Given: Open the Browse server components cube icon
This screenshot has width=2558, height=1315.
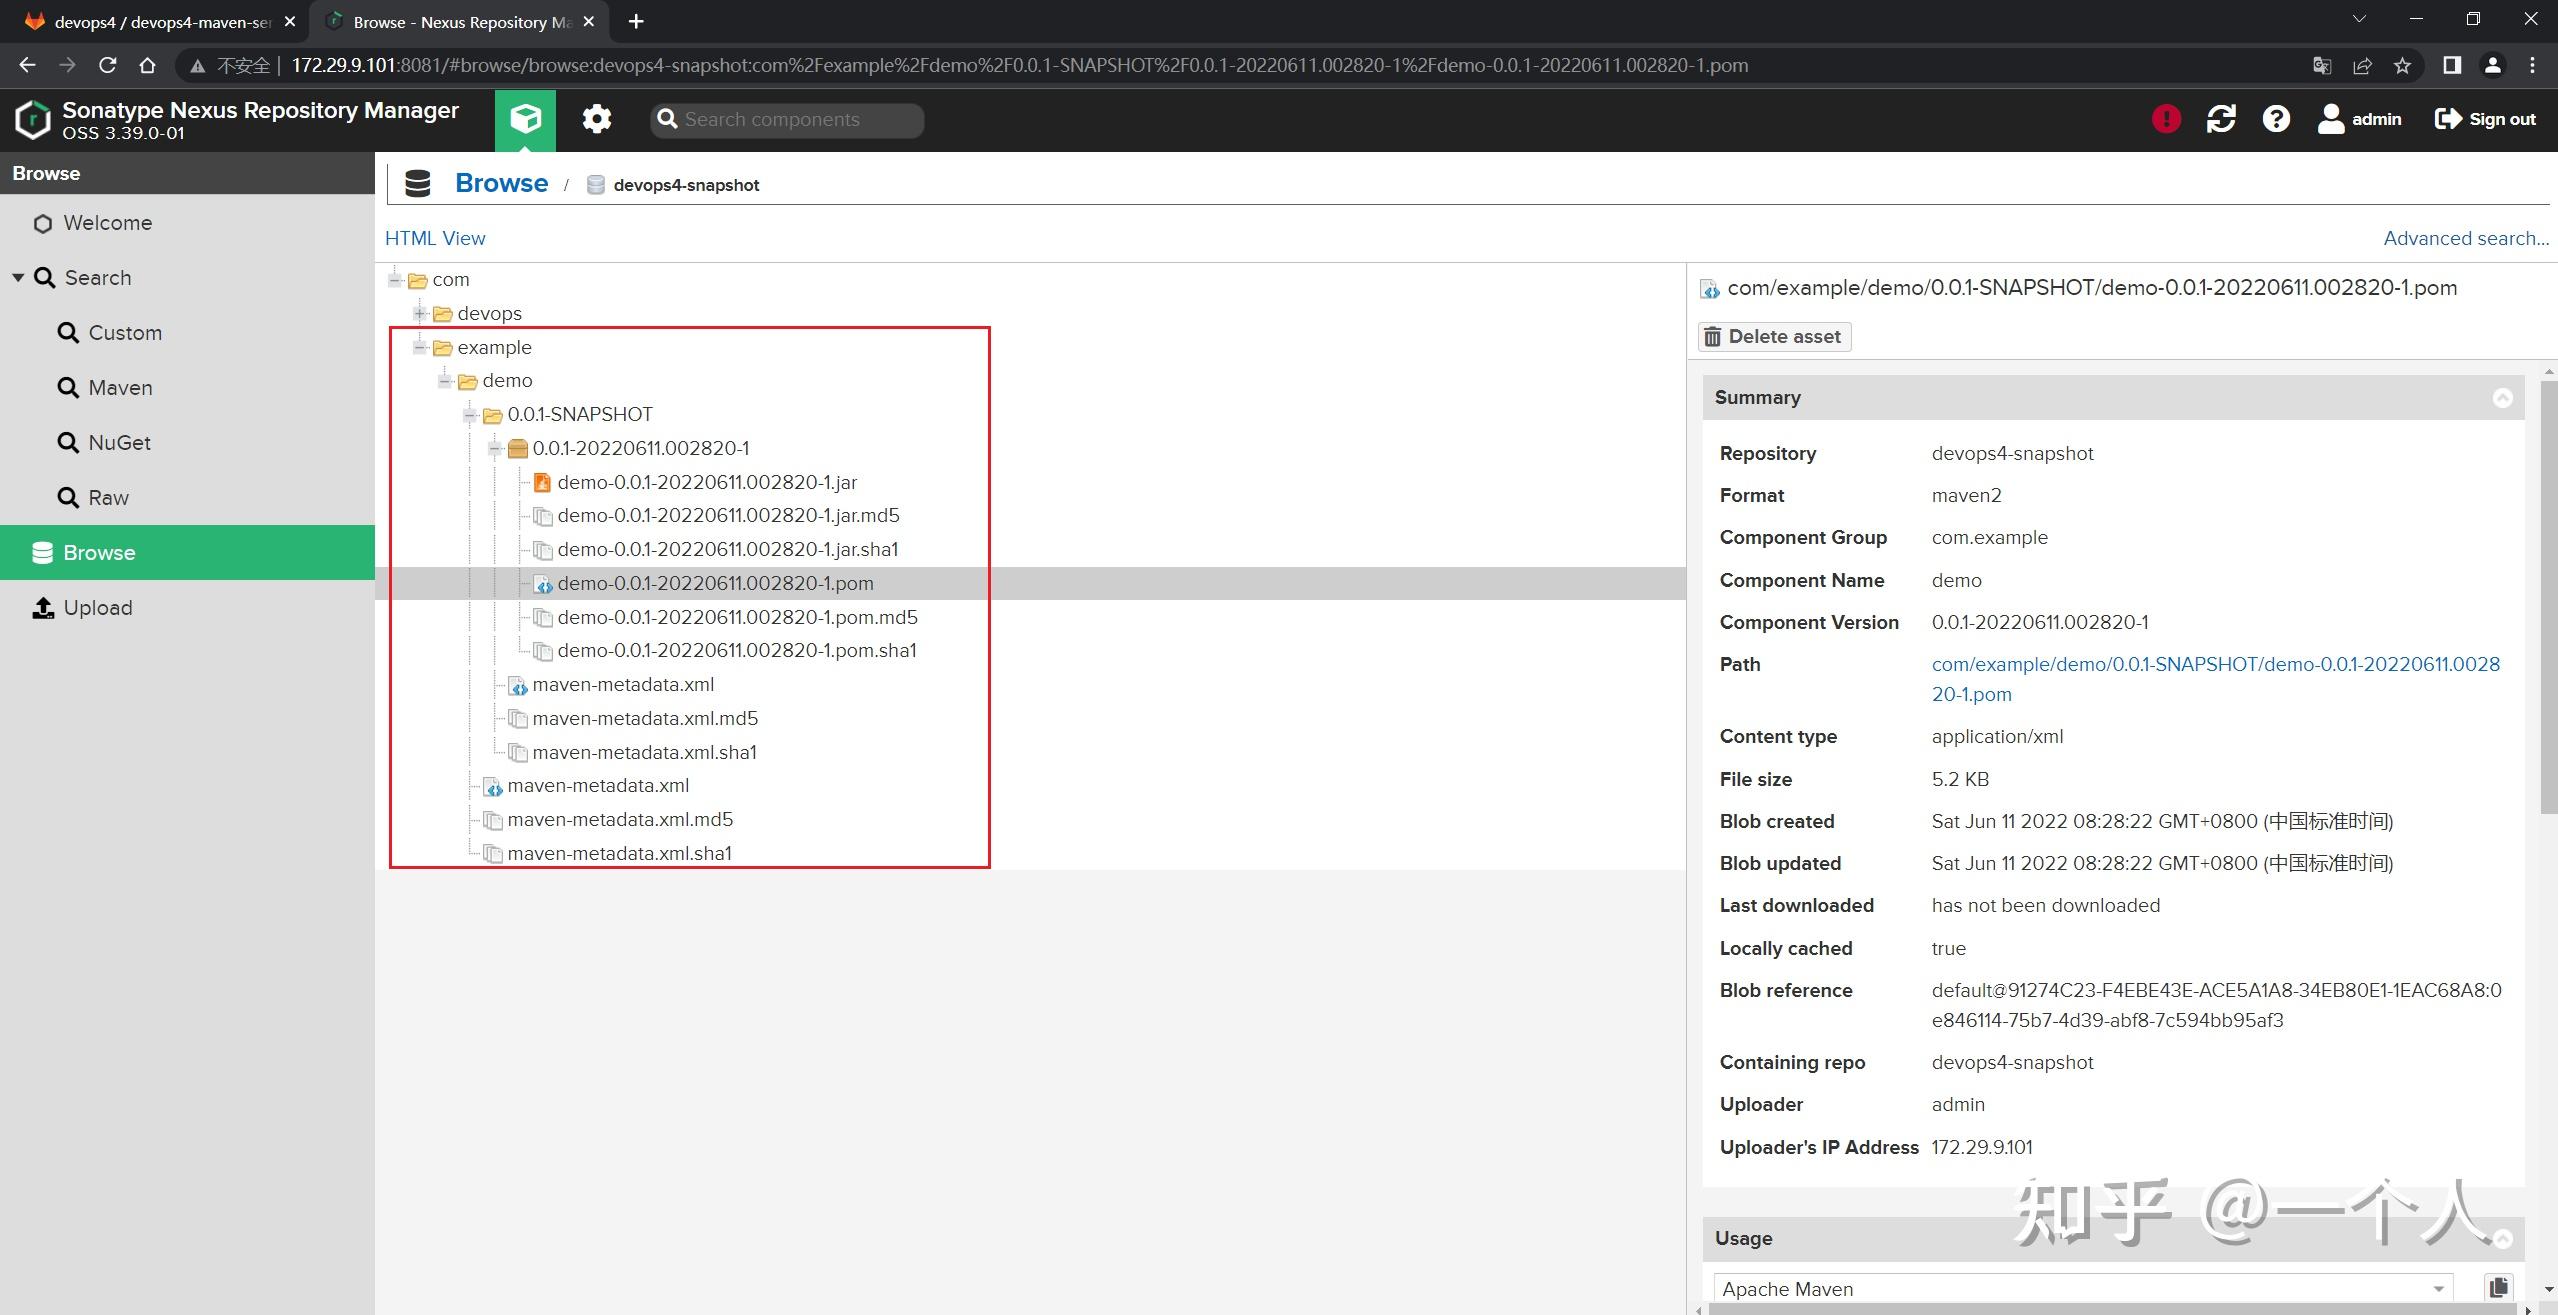Looking at the screenshot, I should tap(525, 119).
